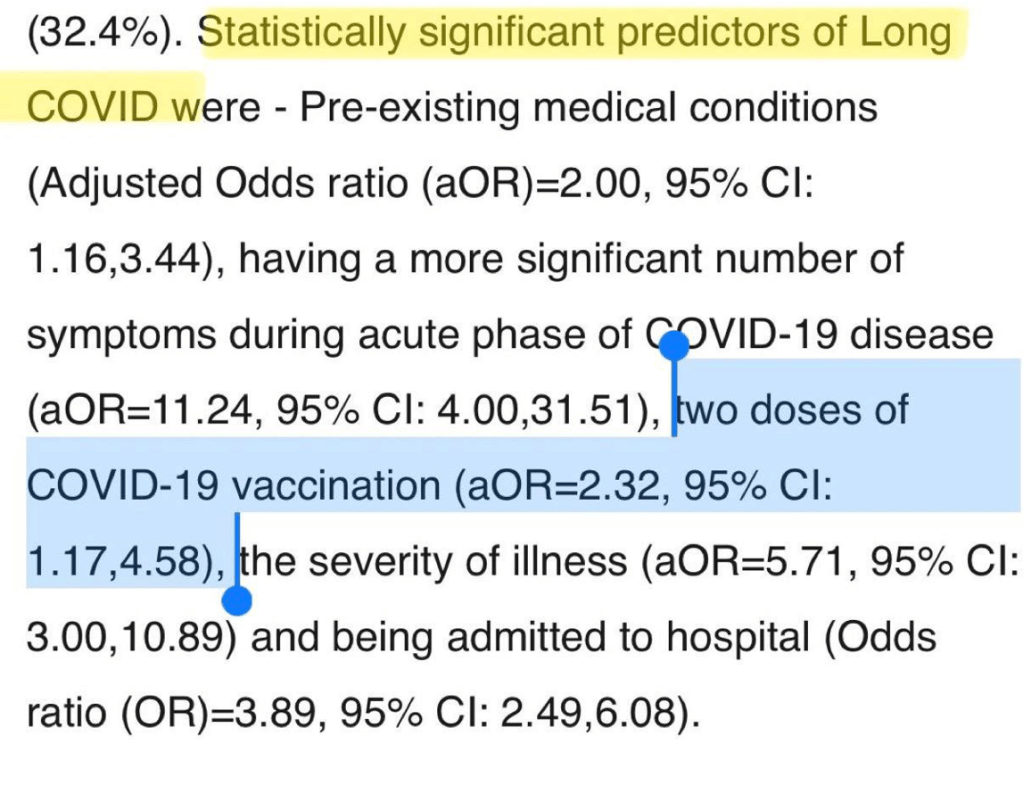
Task: Click the selected phrase "COVID-19 vaccination"
Action: pyautogui.click(x=232, y=487)
